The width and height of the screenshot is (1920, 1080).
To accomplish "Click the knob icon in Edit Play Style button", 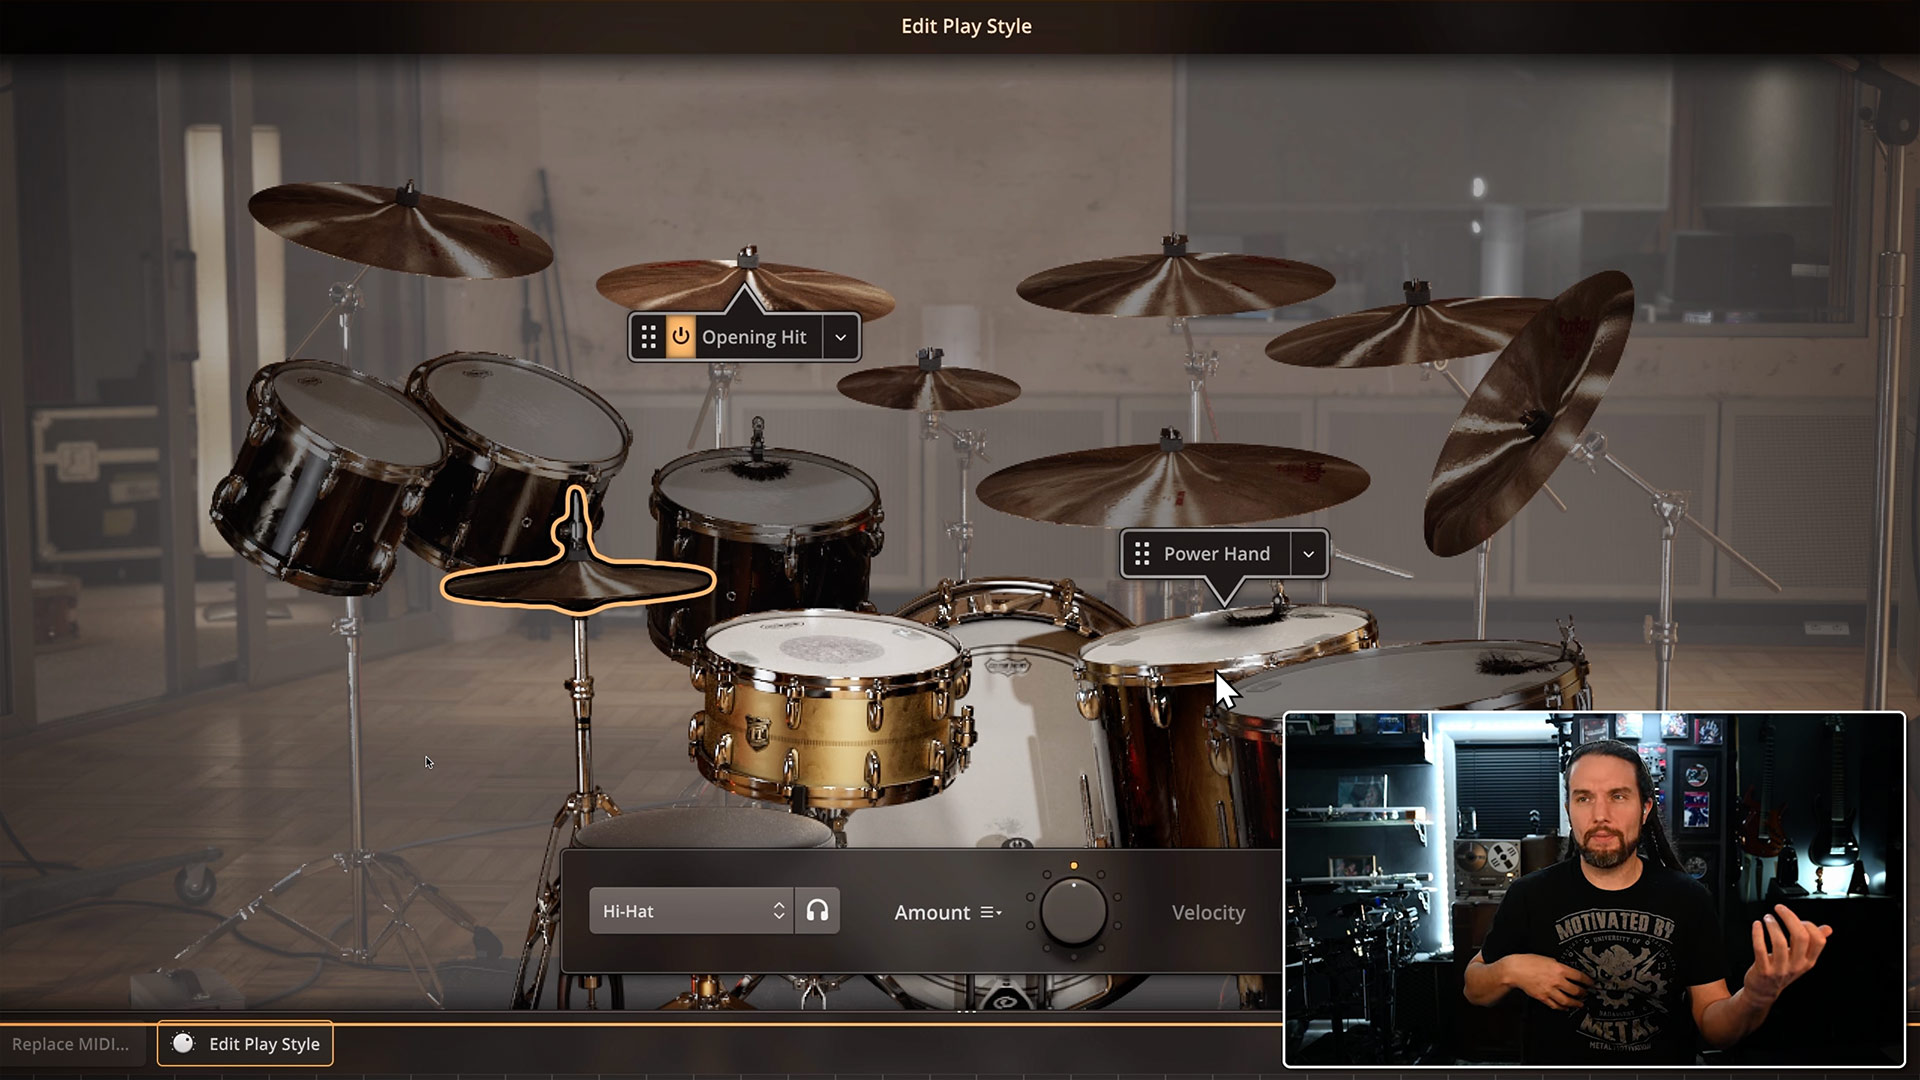I will click(x=183, y=1044).
